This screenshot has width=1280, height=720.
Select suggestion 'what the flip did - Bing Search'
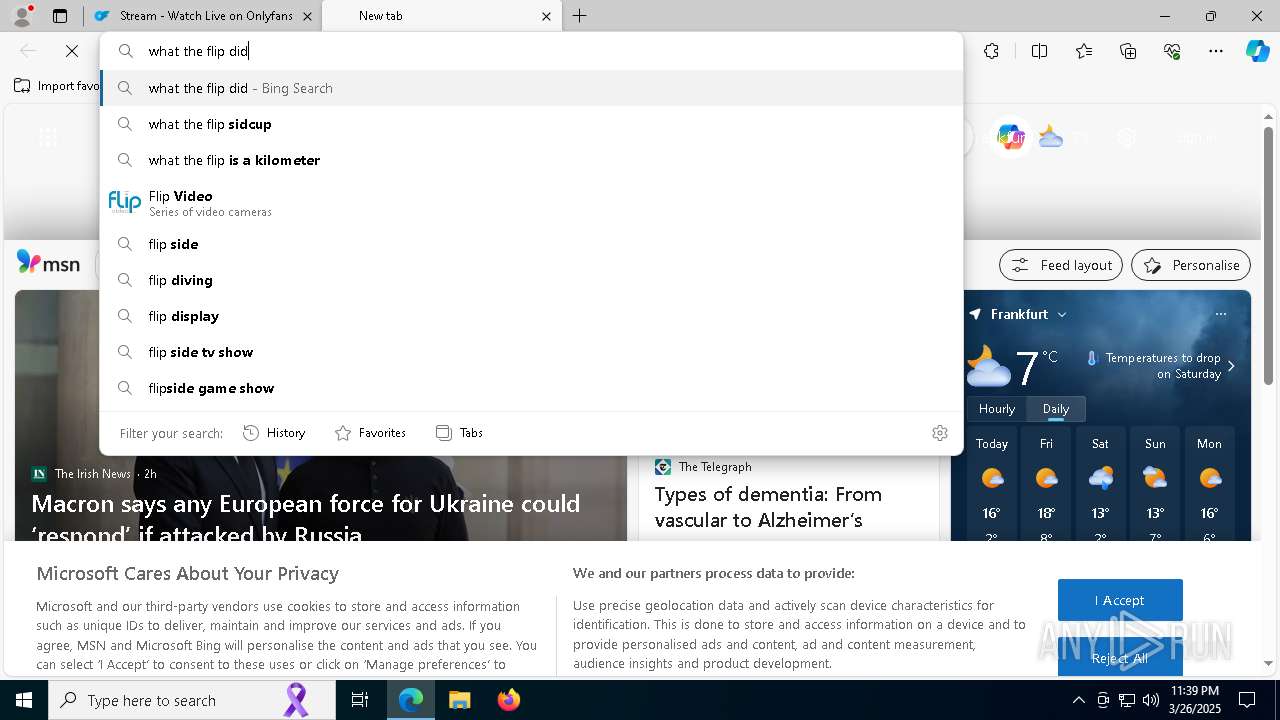531,88
